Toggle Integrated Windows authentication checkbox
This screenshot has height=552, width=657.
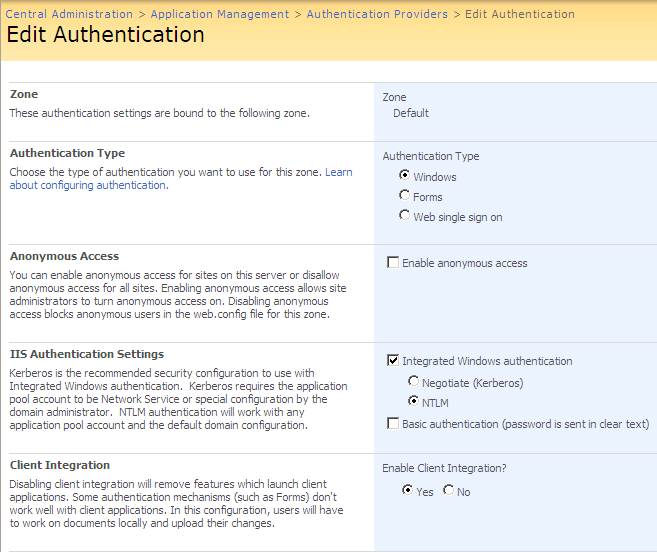coord(393,360)
